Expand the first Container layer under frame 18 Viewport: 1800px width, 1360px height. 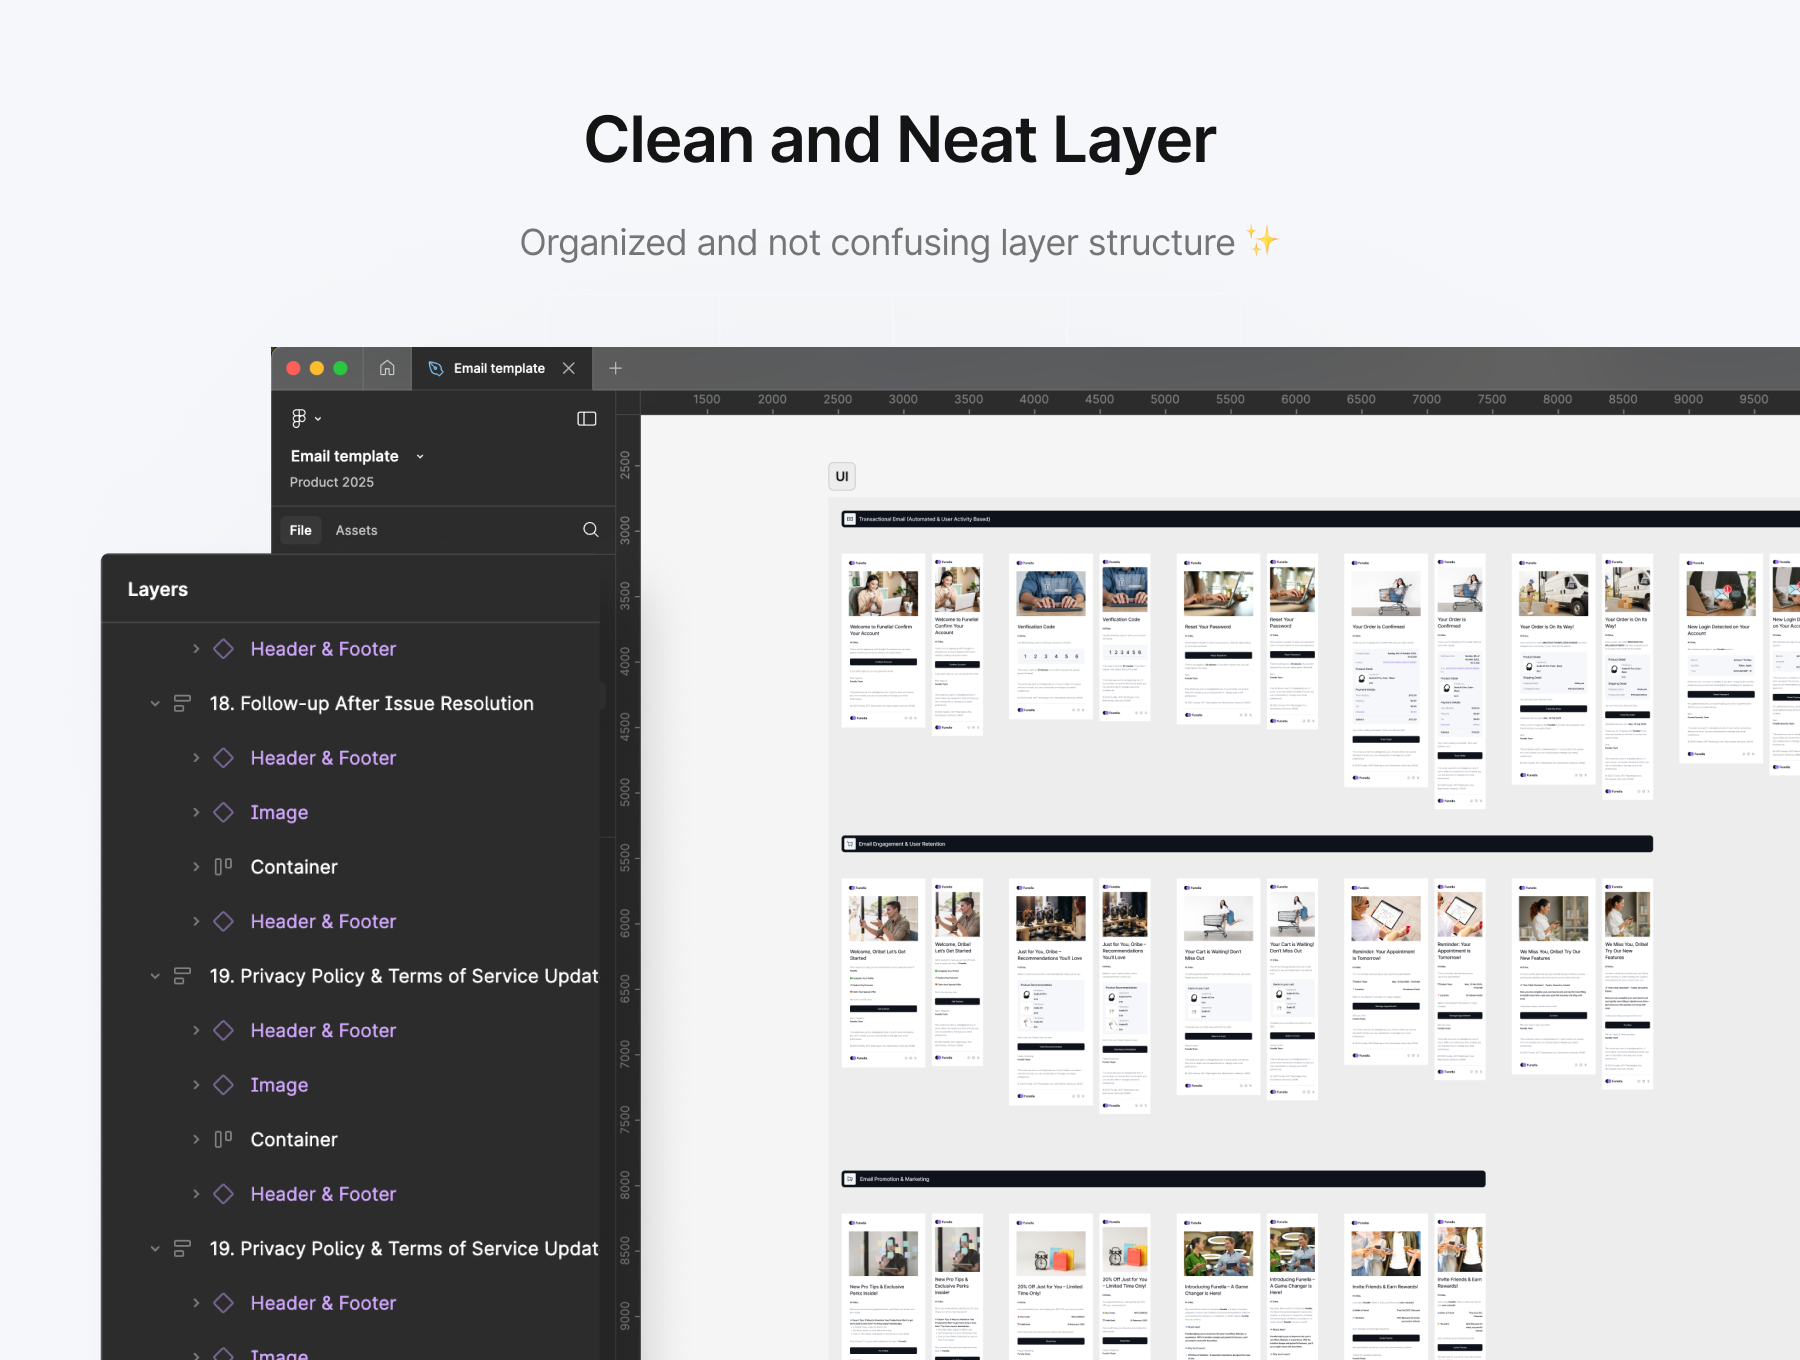click(196, 867)
